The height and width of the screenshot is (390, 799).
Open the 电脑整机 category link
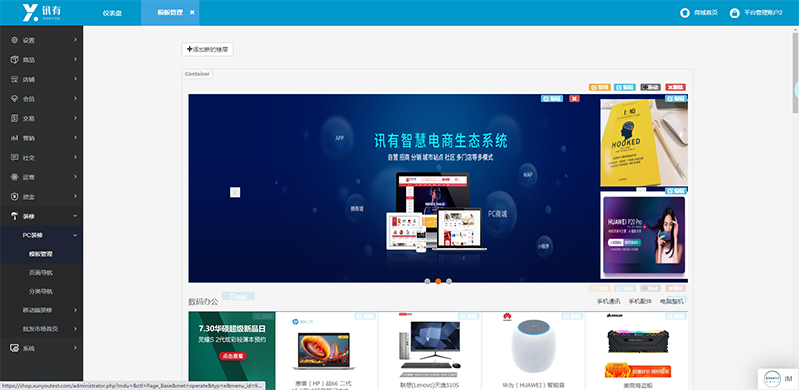pos(671,301)
